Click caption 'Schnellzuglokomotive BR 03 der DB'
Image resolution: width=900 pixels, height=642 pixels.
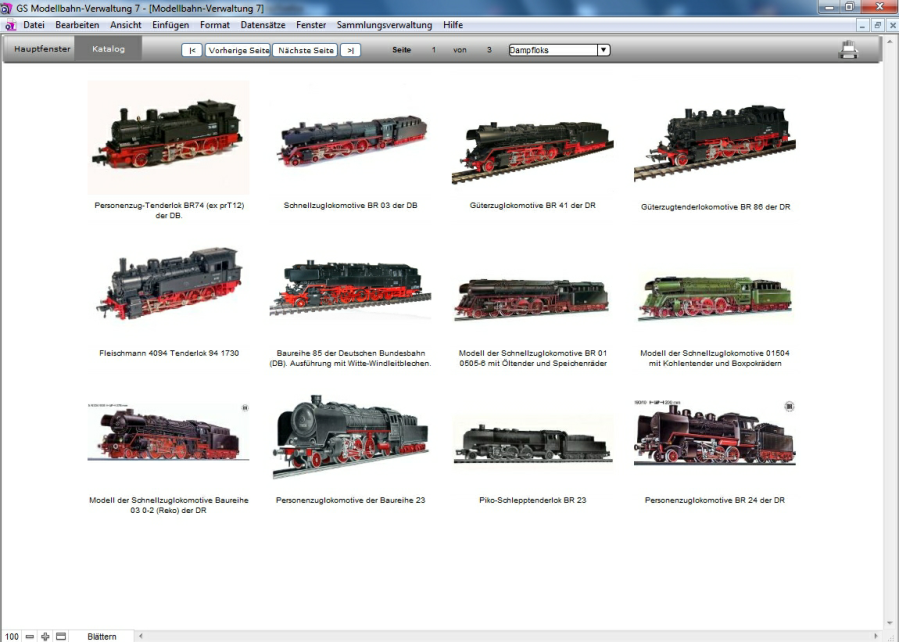pyautogui.click(x=350, y=205)
